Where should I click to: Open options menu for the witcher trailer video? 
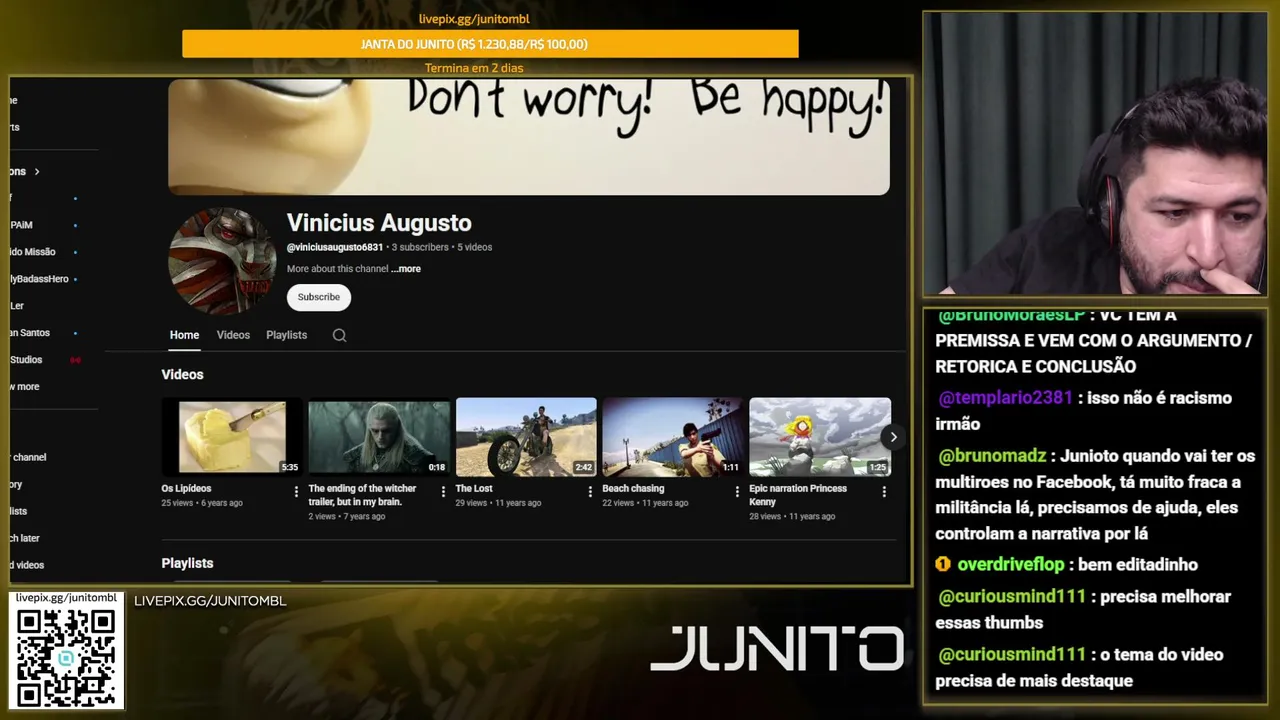[x=443, y=491]
